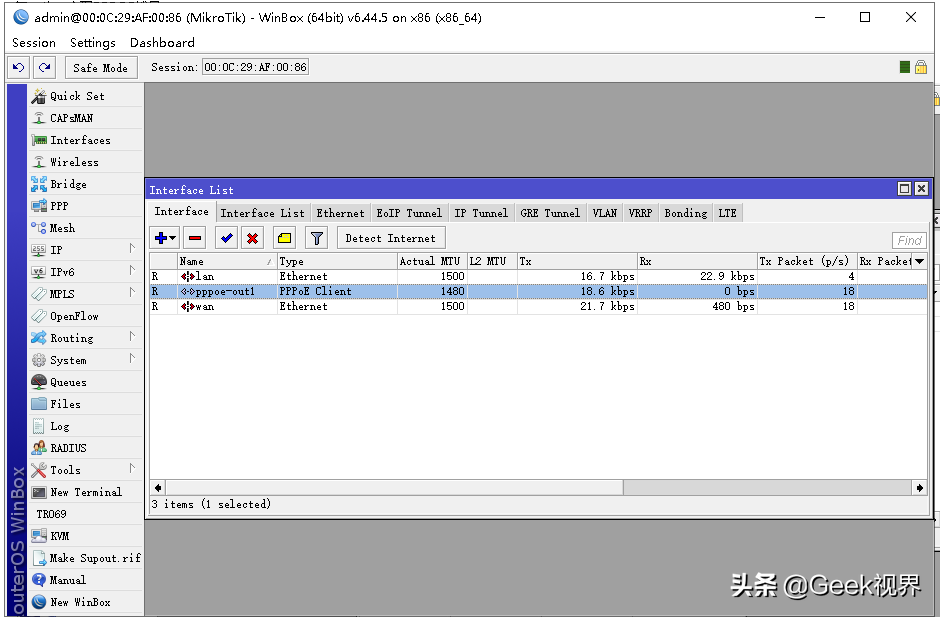Click the Find search field
Viewport: 940px width, 617px height.
point(909,240)
